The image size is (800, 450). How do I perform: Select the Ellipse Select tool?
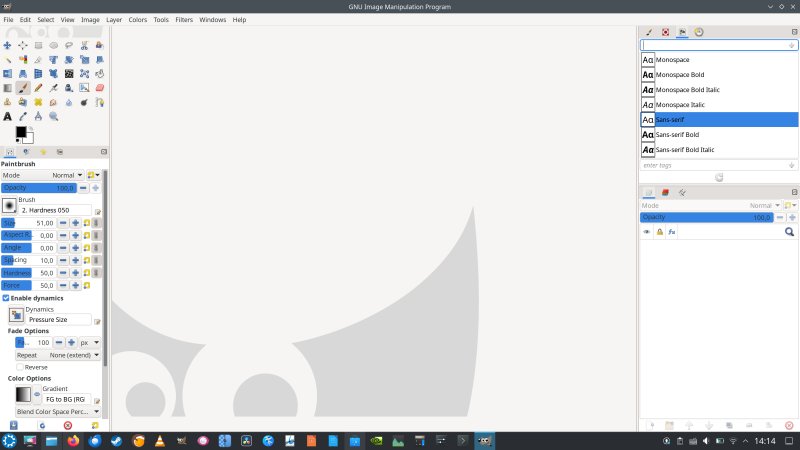(54, 45)
